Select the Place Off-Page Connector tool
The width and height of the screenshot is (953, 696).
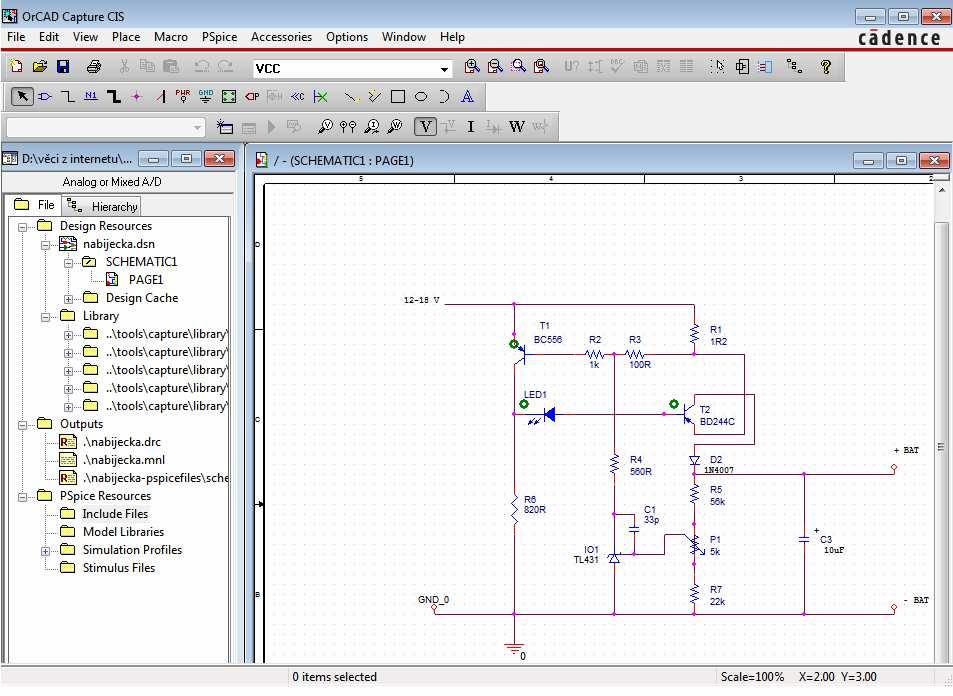(x=297, y=97)
